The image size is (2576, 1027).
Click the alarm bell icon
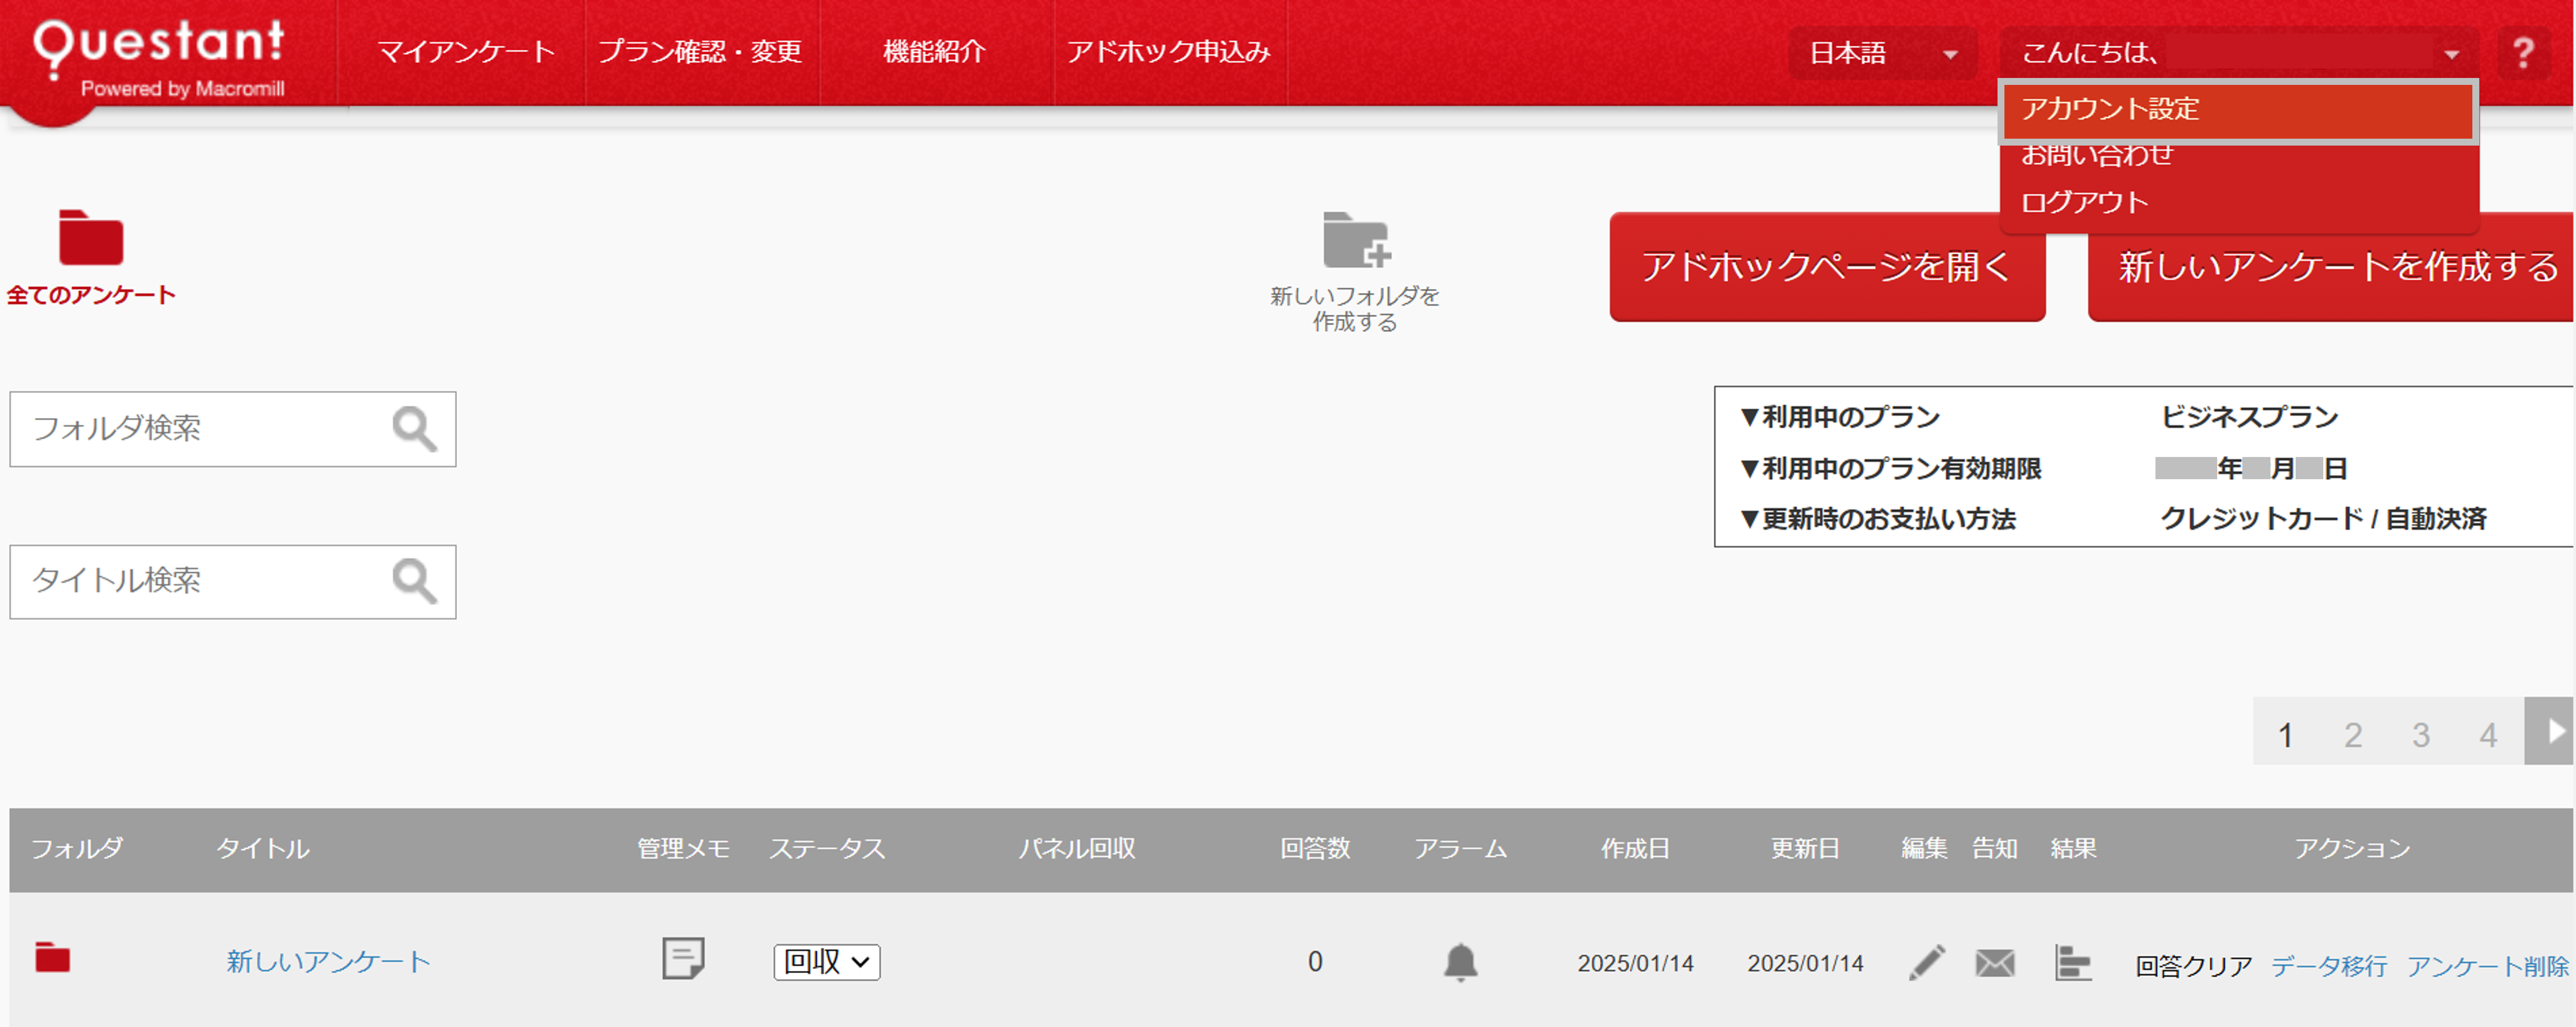pos(1460,962)
